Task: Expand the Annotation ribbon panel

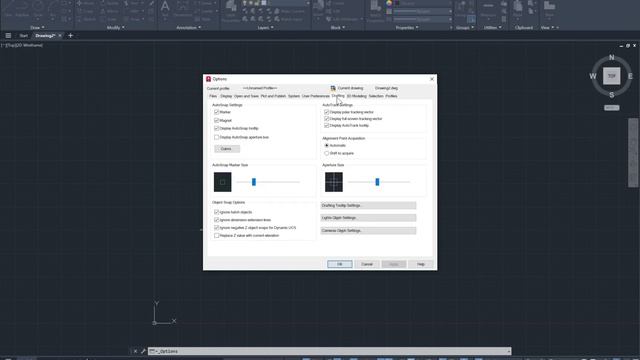Action: pos(188,27)
